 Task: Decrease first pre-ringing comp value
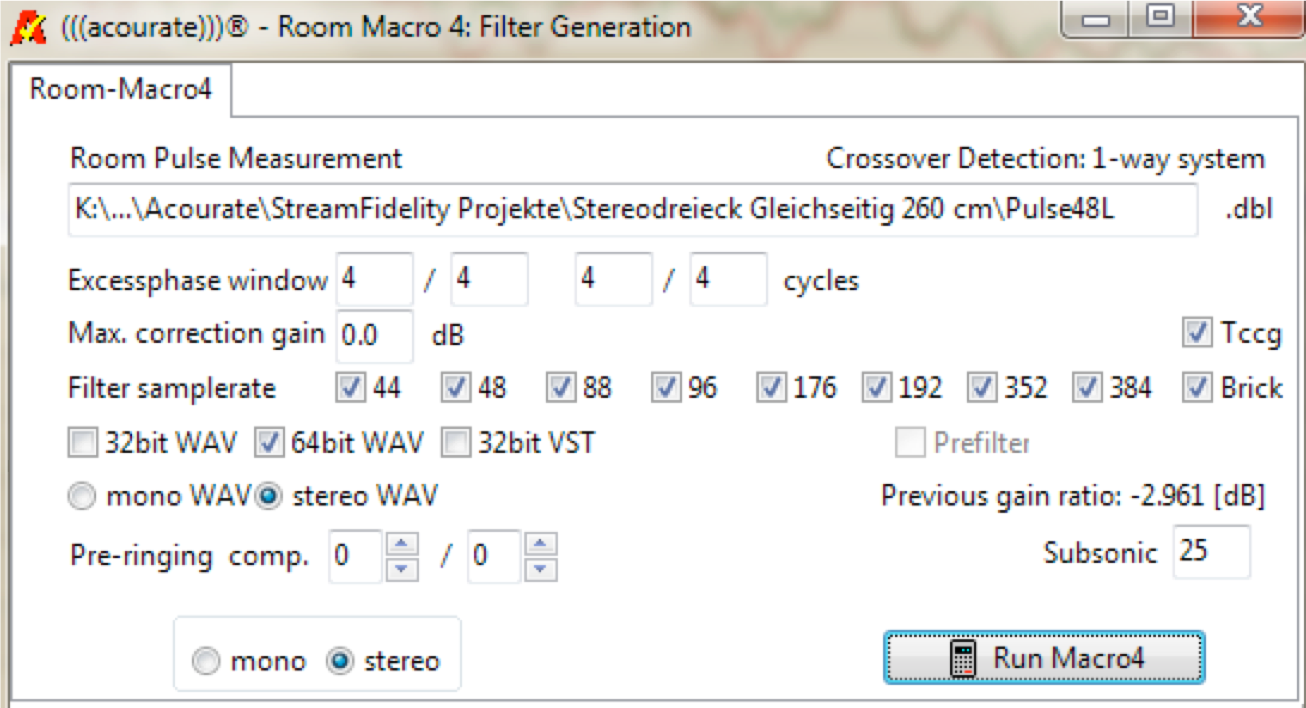tap(400, 568)
